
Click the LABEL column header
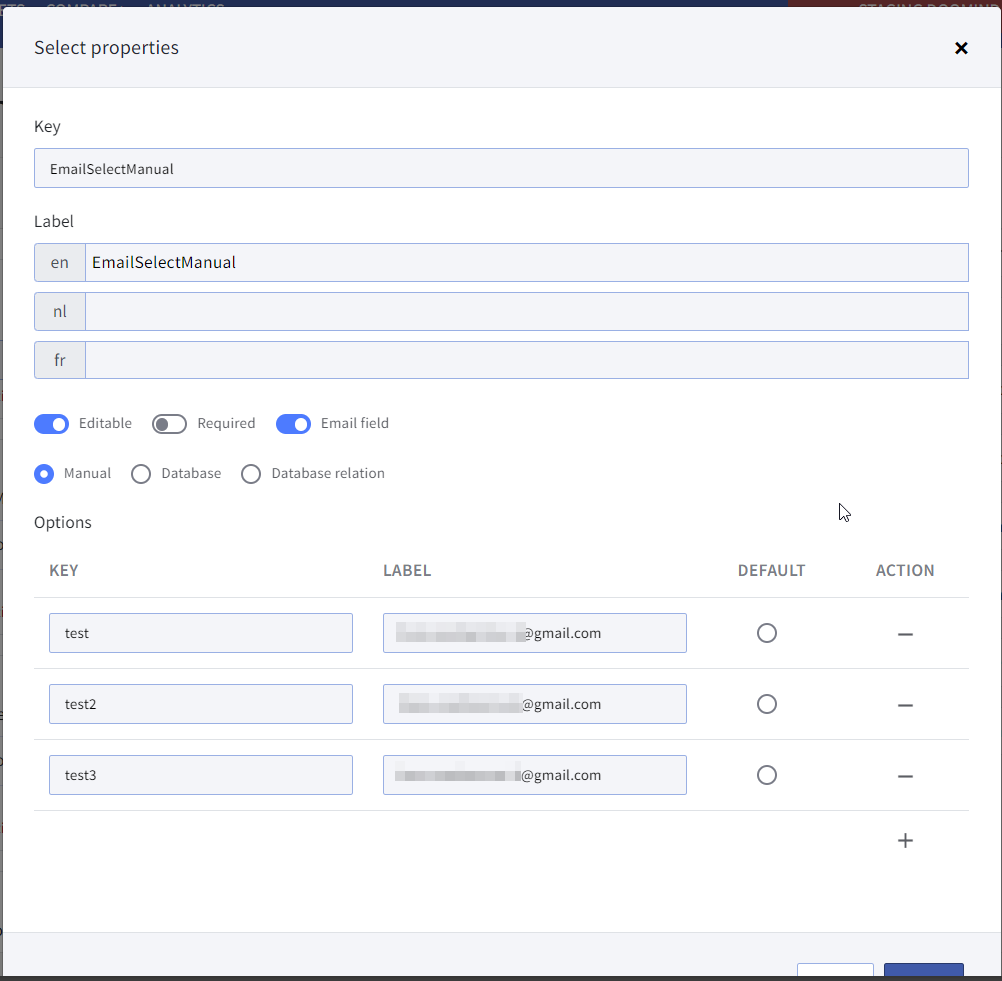coord(407,571)
